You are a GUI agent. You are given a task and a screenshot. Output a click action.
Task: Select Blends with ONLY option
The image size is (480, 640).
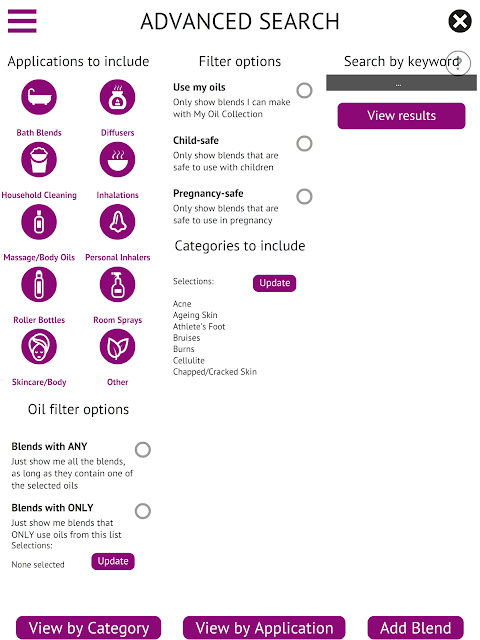click(x=143, y=511)
